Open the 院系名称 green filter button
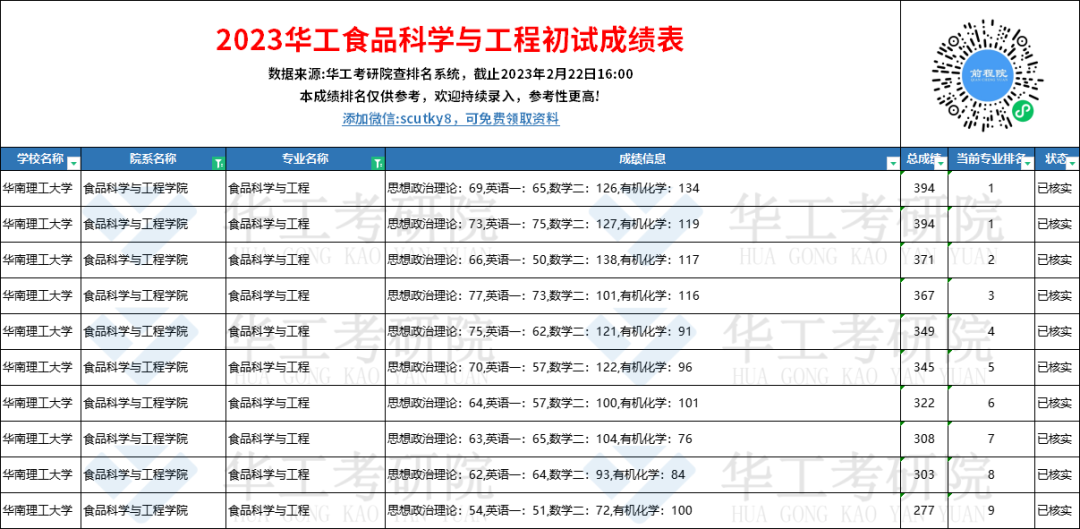The image size is (1080, 529). click(x=218, y=163)
